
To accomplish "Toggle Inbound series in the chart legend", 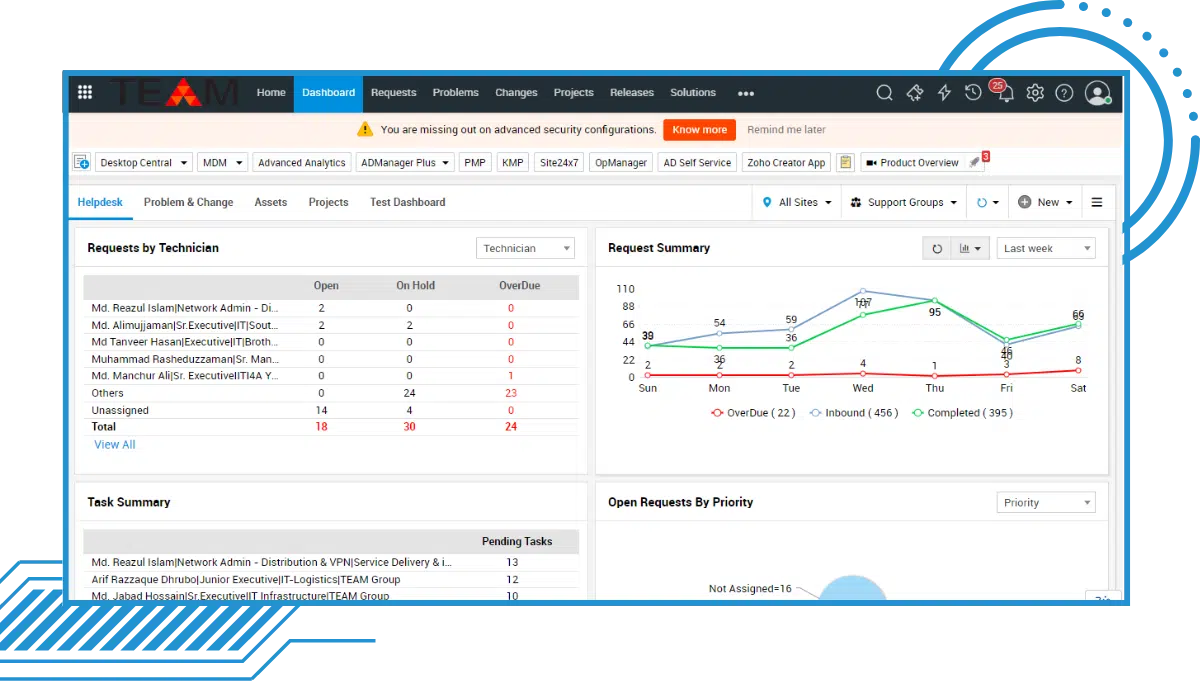I will click(854, 412).
